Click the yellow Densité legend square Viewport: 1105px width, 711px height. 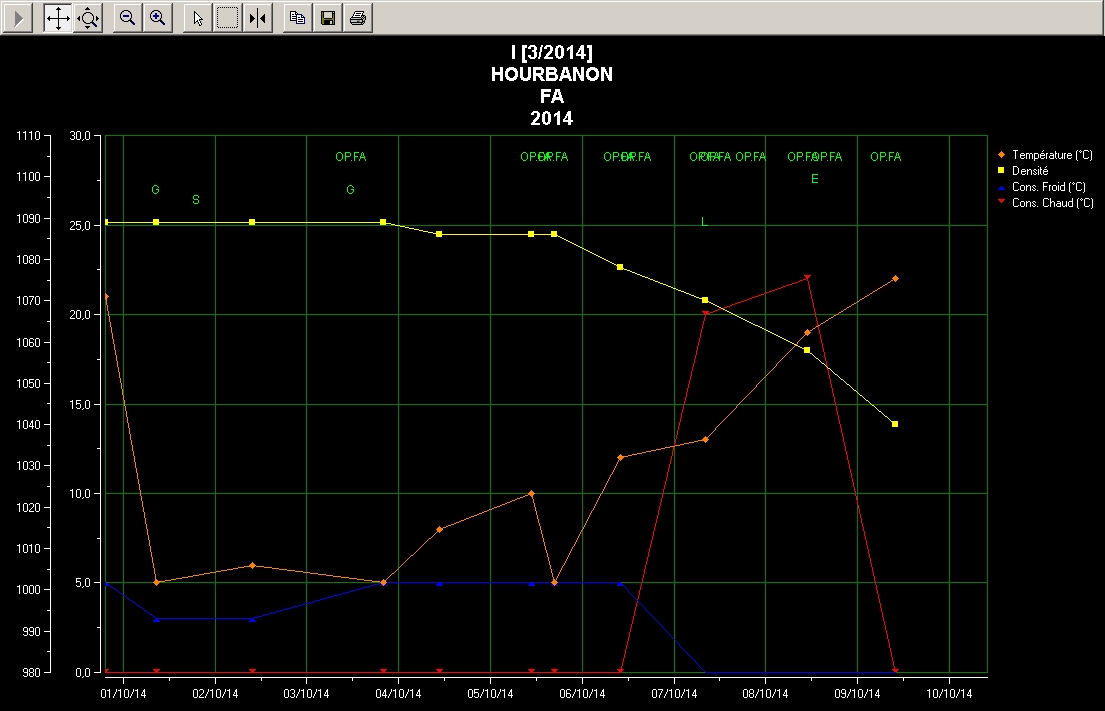[1001, 171]
